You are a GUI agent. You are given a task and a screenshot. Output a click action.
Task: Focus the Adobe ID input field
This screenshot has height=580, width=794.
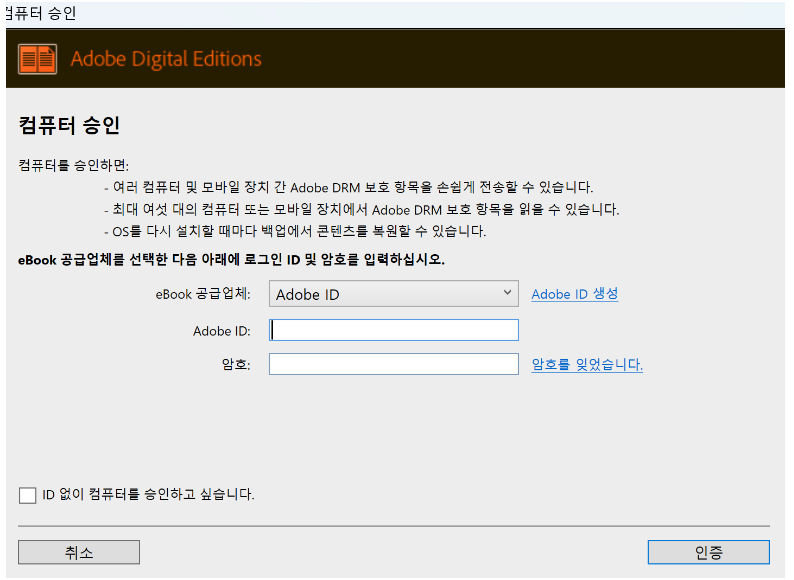(393, 330)
